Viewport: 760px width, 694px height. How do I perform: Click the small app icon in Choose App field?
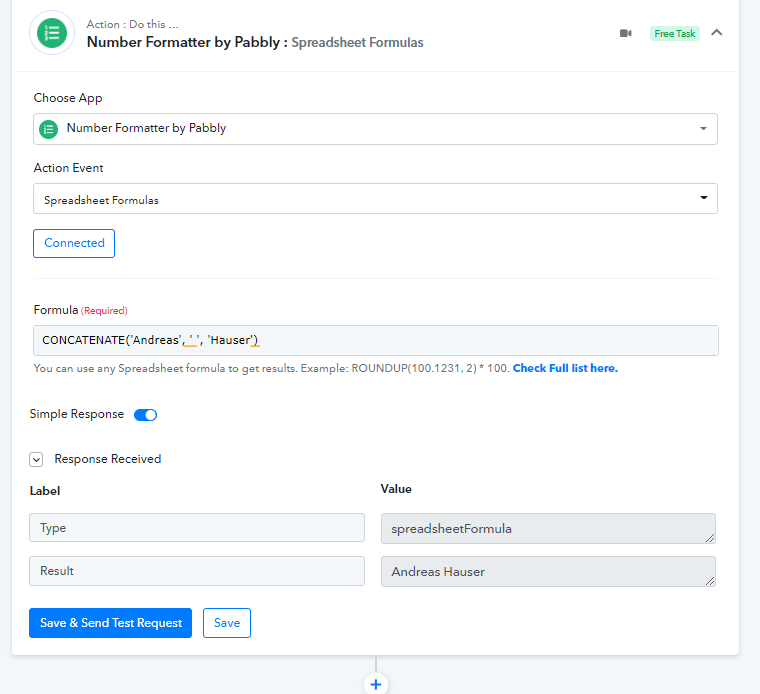[x=48, y=129]
